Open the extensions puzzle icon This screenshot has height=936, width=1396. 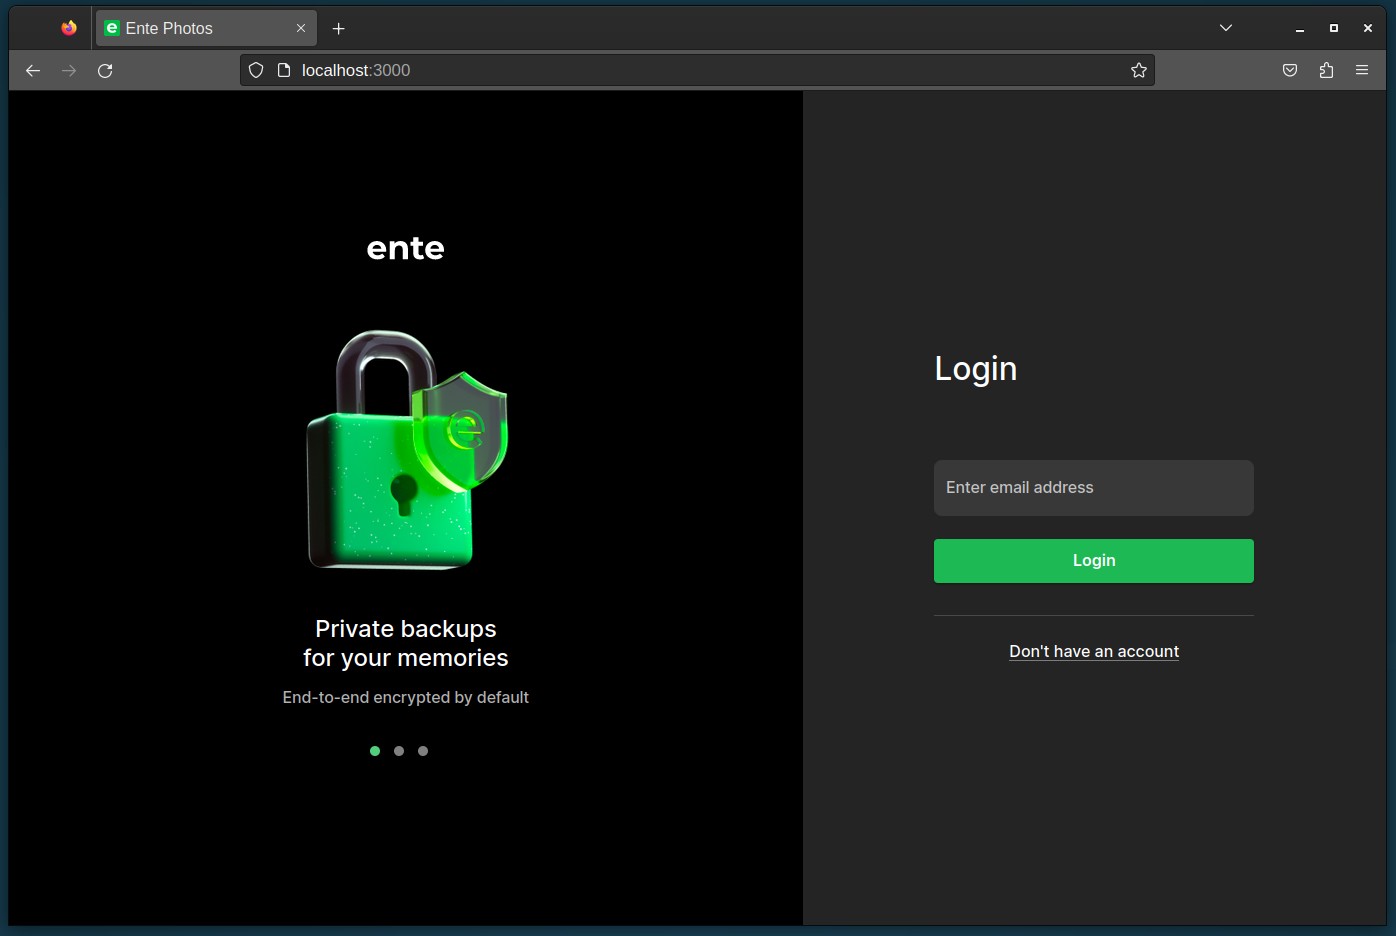(x=1326, y=70)
